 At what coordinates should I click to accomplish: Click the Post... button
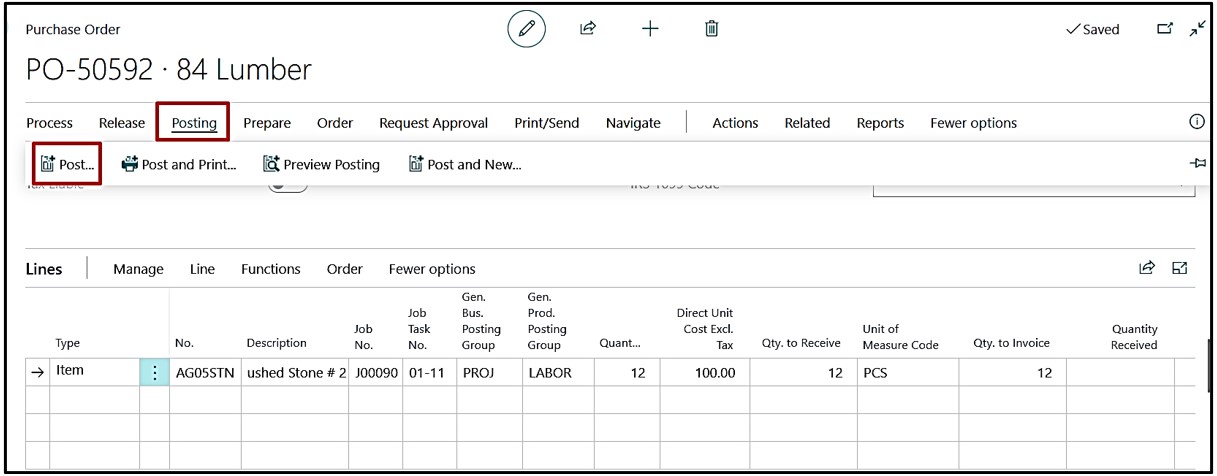coord(67,165)
